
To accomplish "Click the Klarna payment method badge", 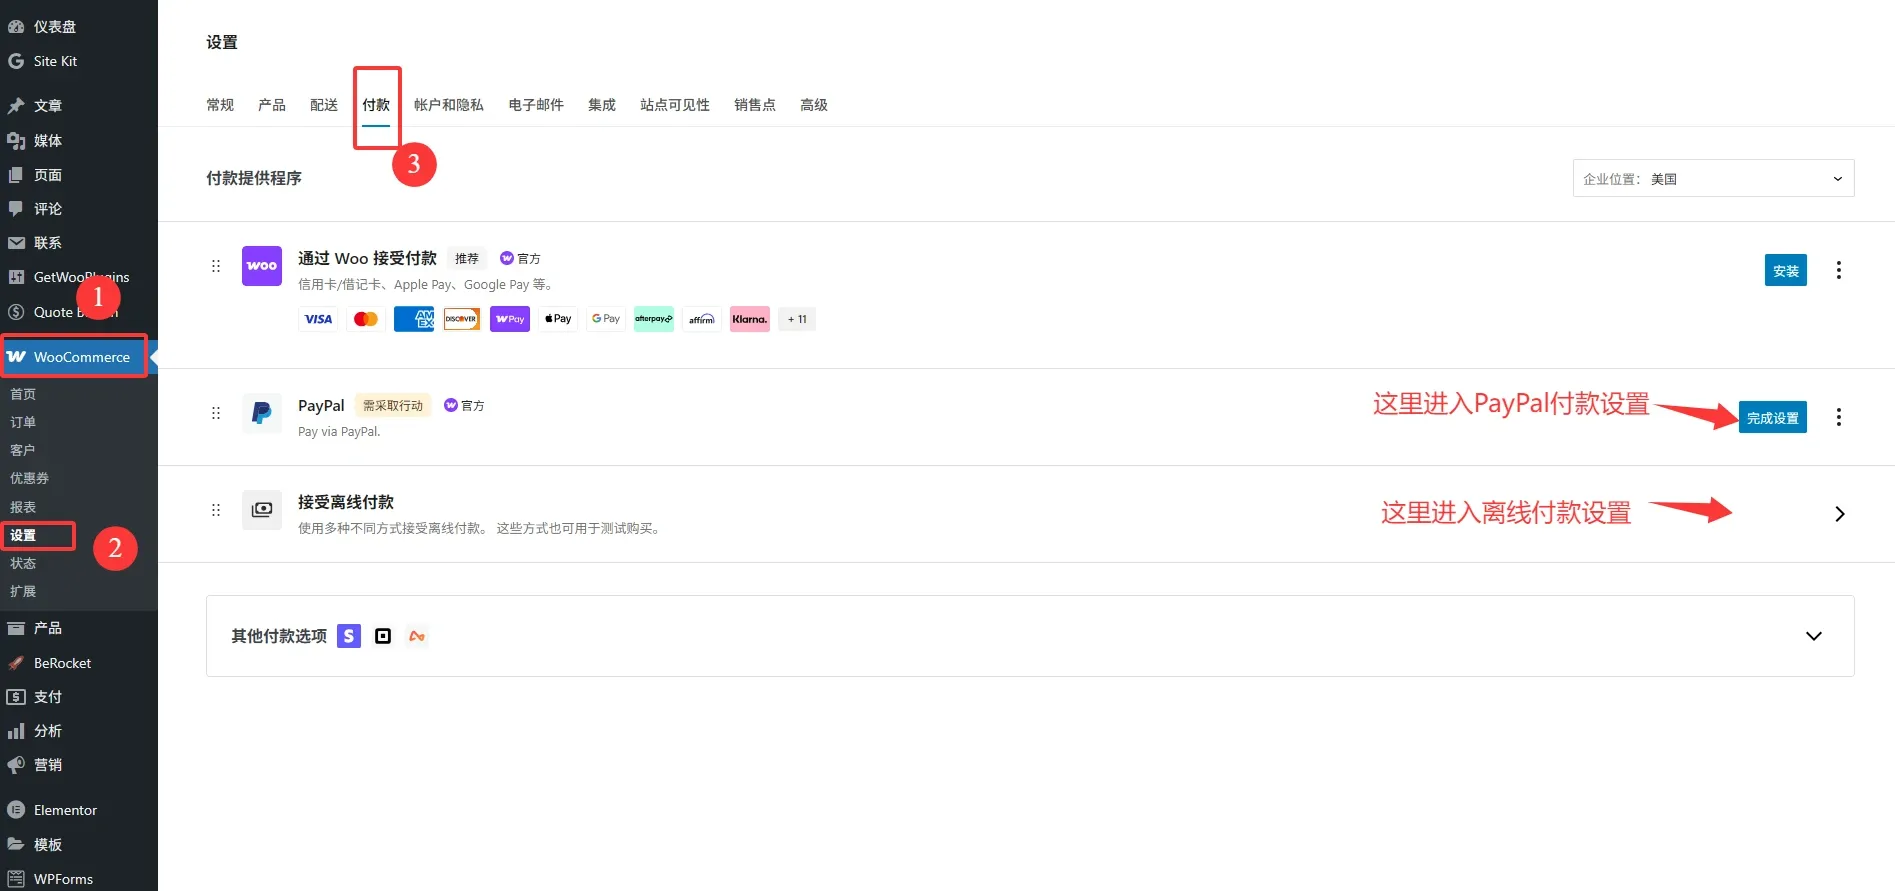I will [749, 319].
